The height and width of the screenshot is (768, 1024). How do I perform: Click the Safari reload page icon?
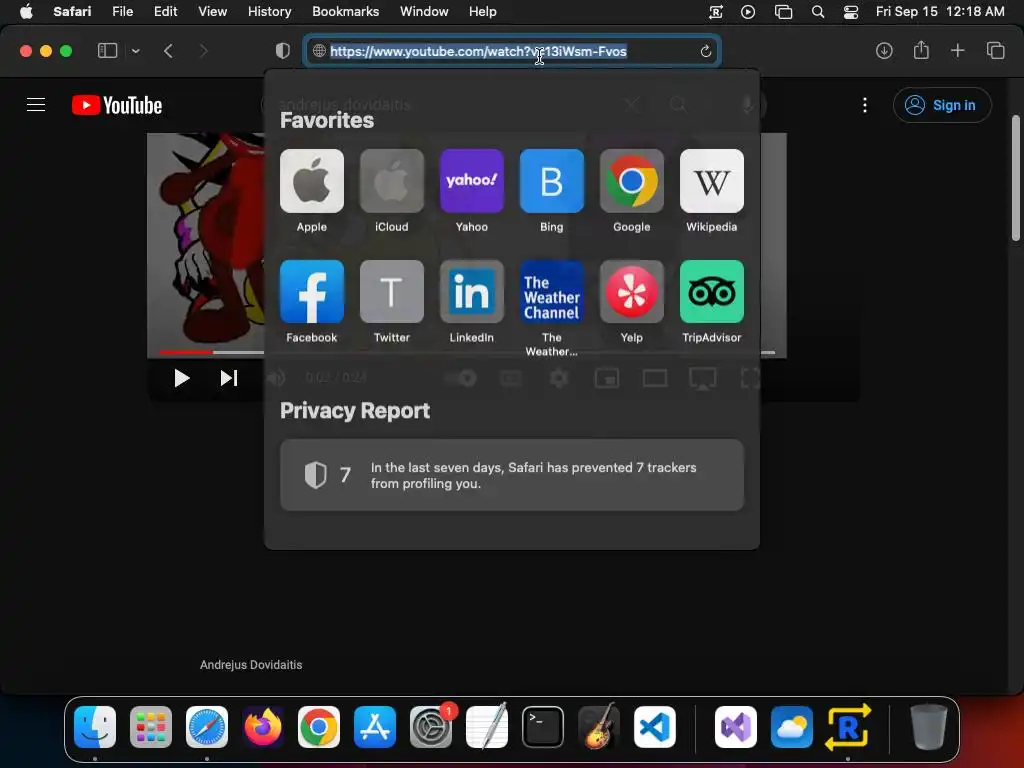pyautogui.click(x=705, y=51)
